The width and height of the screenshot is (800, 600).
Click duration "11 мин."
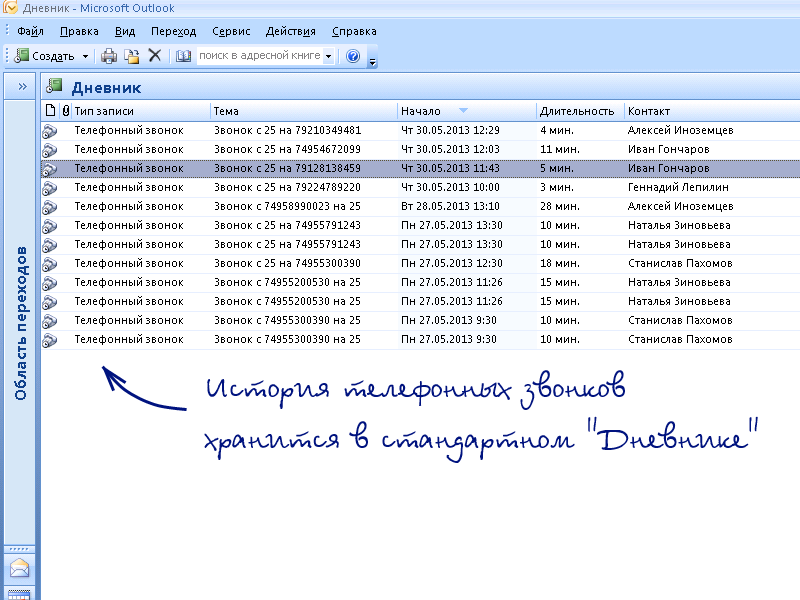pos(560,149)
